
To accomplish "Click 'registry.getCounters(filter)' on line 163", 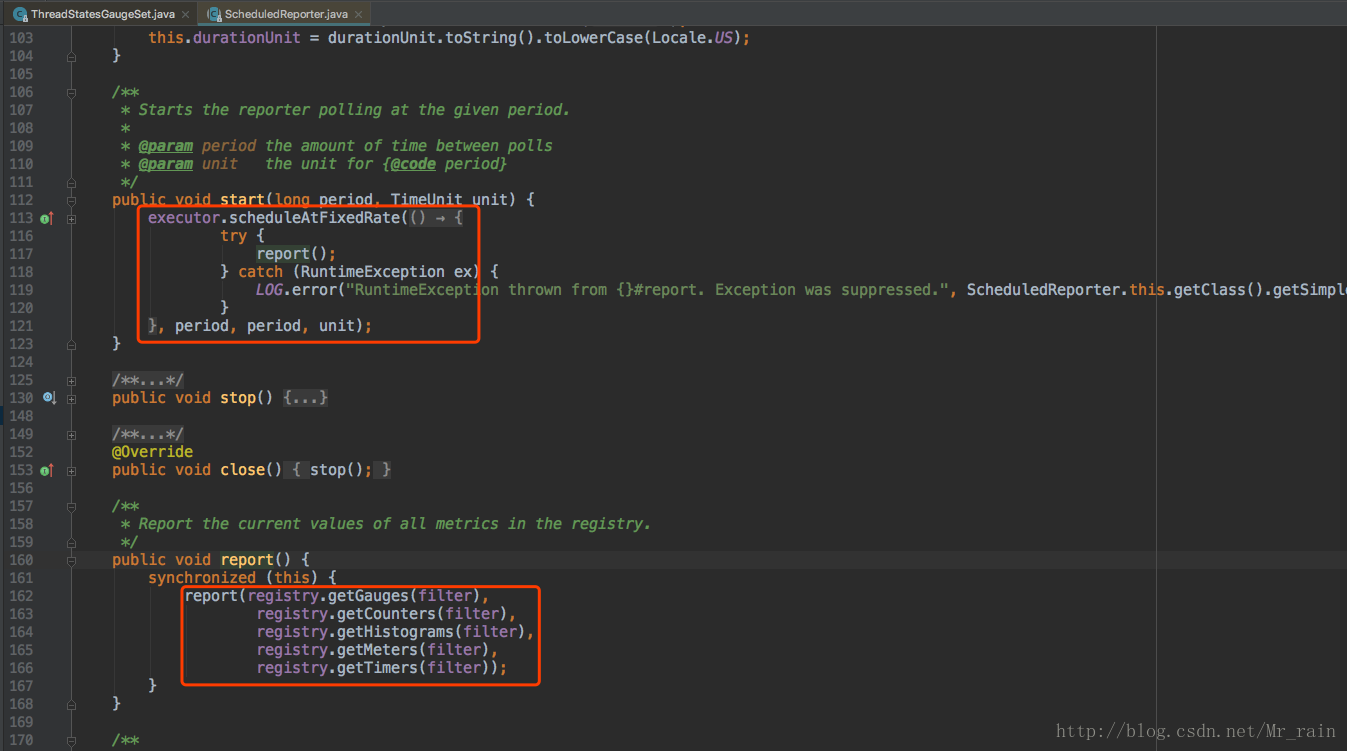I will click(382, 614).
